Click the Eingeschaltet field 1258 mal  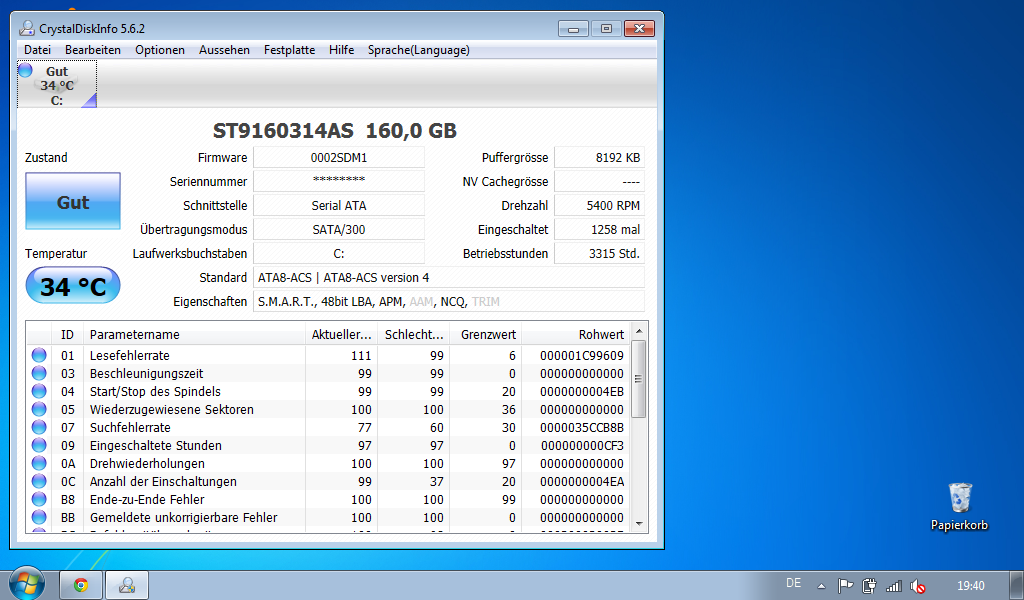click(x=600, y=230)
